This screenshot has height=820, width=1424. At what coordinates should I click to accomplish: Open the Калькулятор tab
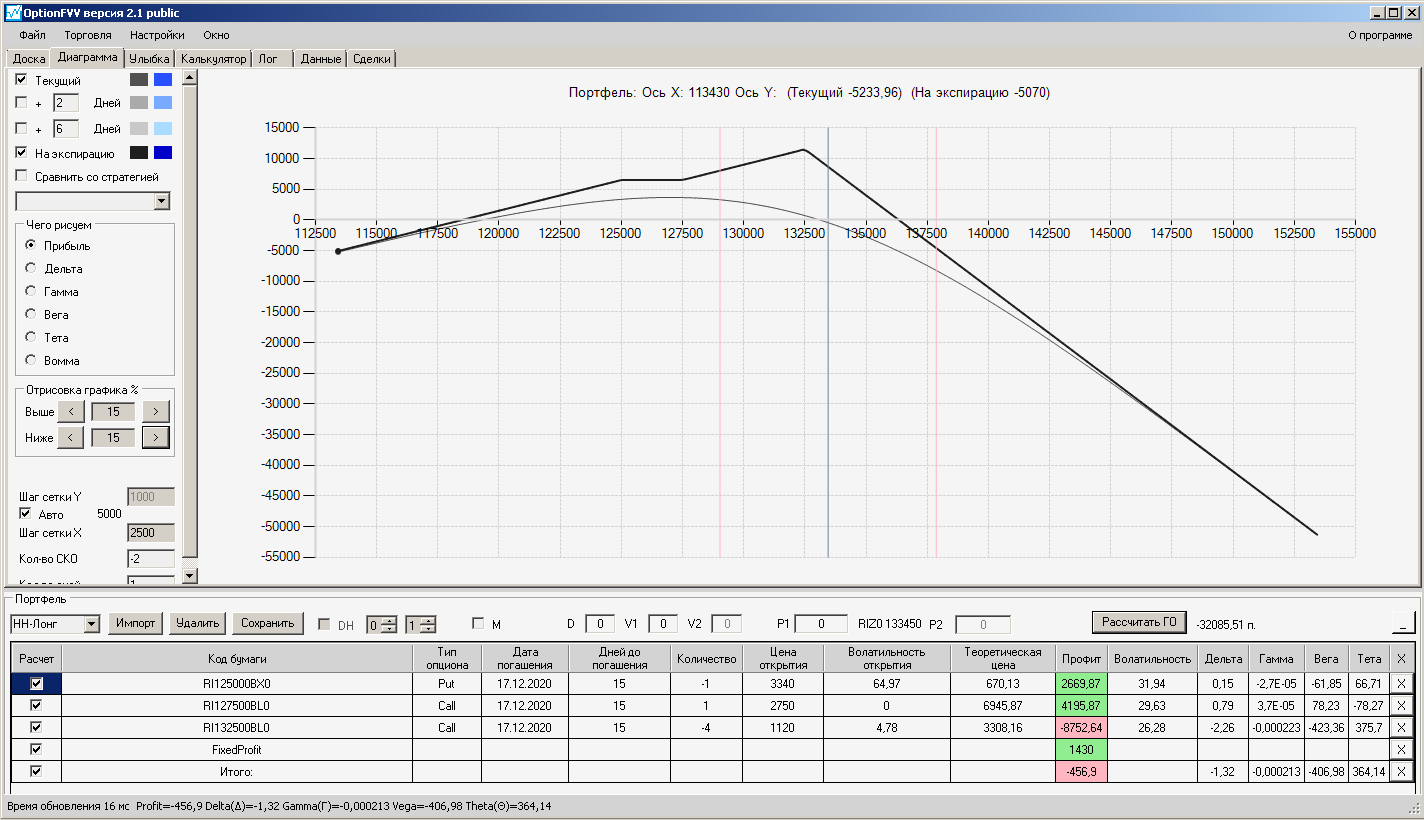click(x=213, y=59)
